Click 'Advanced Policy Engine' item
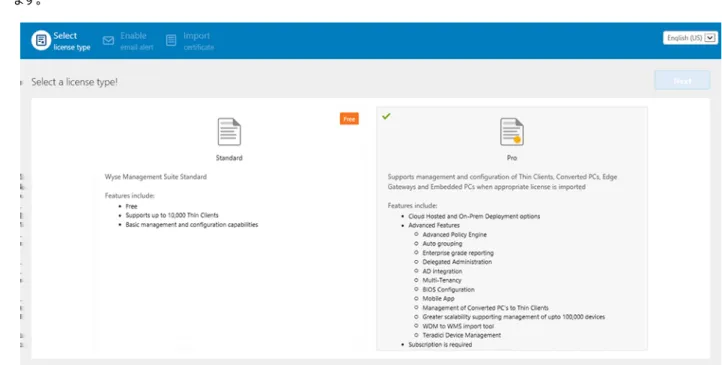The height and width of the screenshot is (365, 722). click(x=454, y=235)
